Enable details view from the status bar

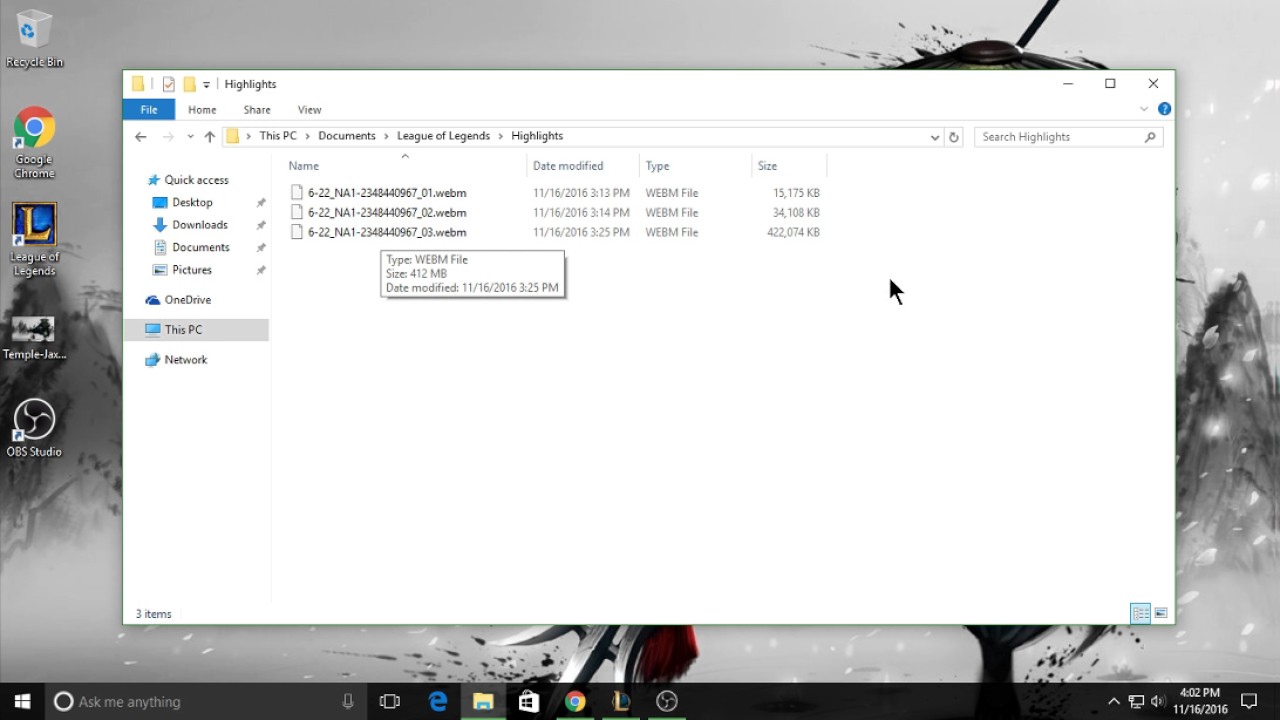click(x=1140, y=612)
